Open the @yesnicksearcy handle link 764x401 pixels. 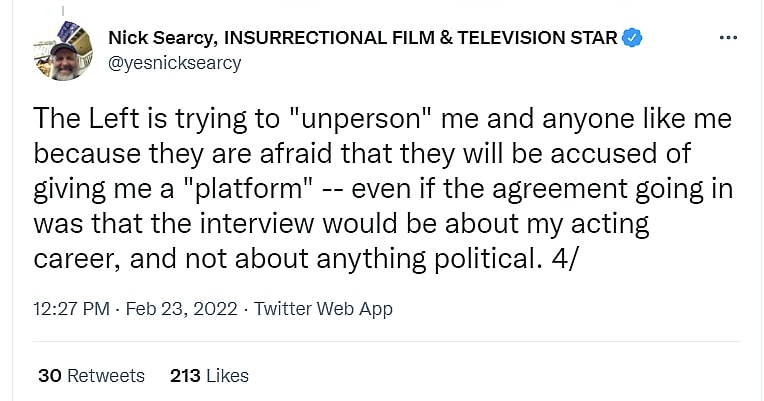pos(174,62)
